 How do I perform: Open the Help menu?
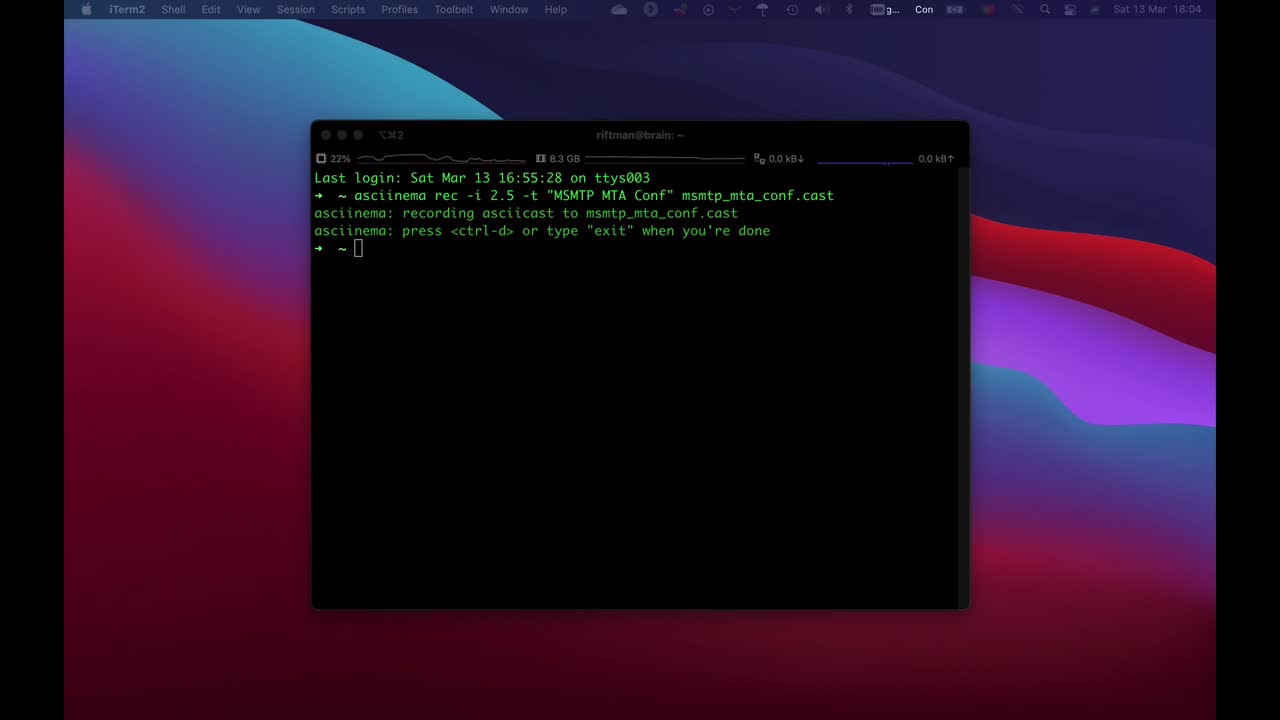tap(555, 9)
